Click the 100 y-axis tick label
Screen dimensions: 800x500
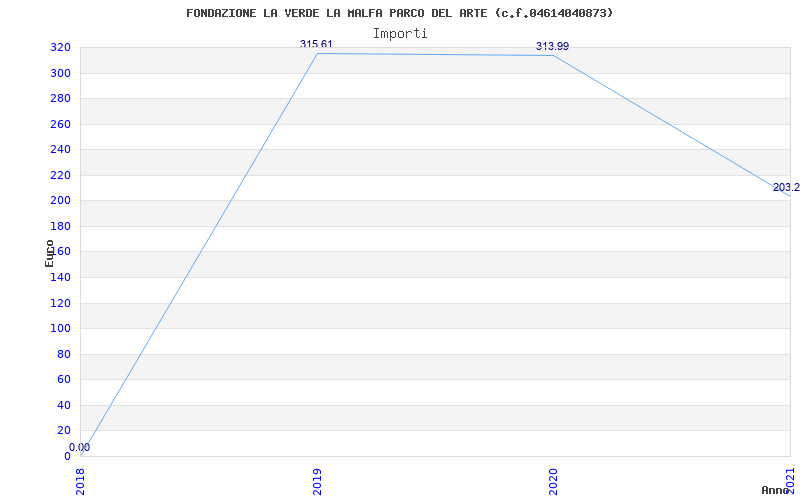point(60,329)
